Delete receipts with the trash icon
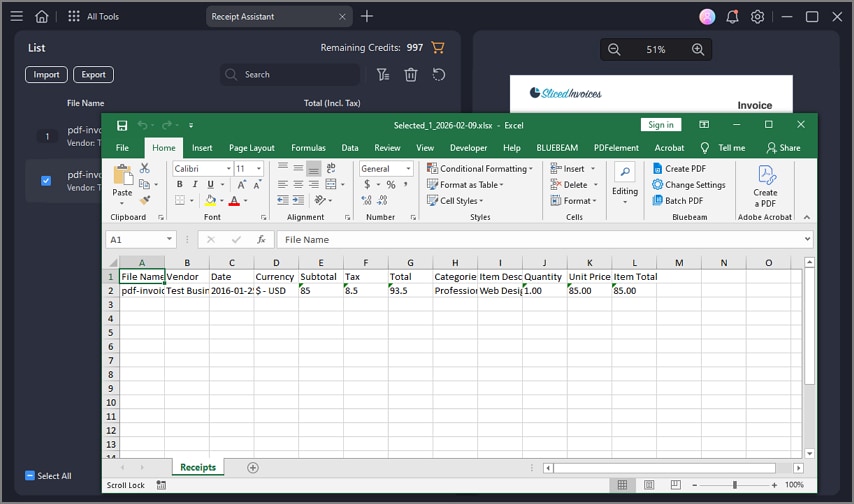The height and width of the screenshot is (504, 854). click(x=411, y=75)
